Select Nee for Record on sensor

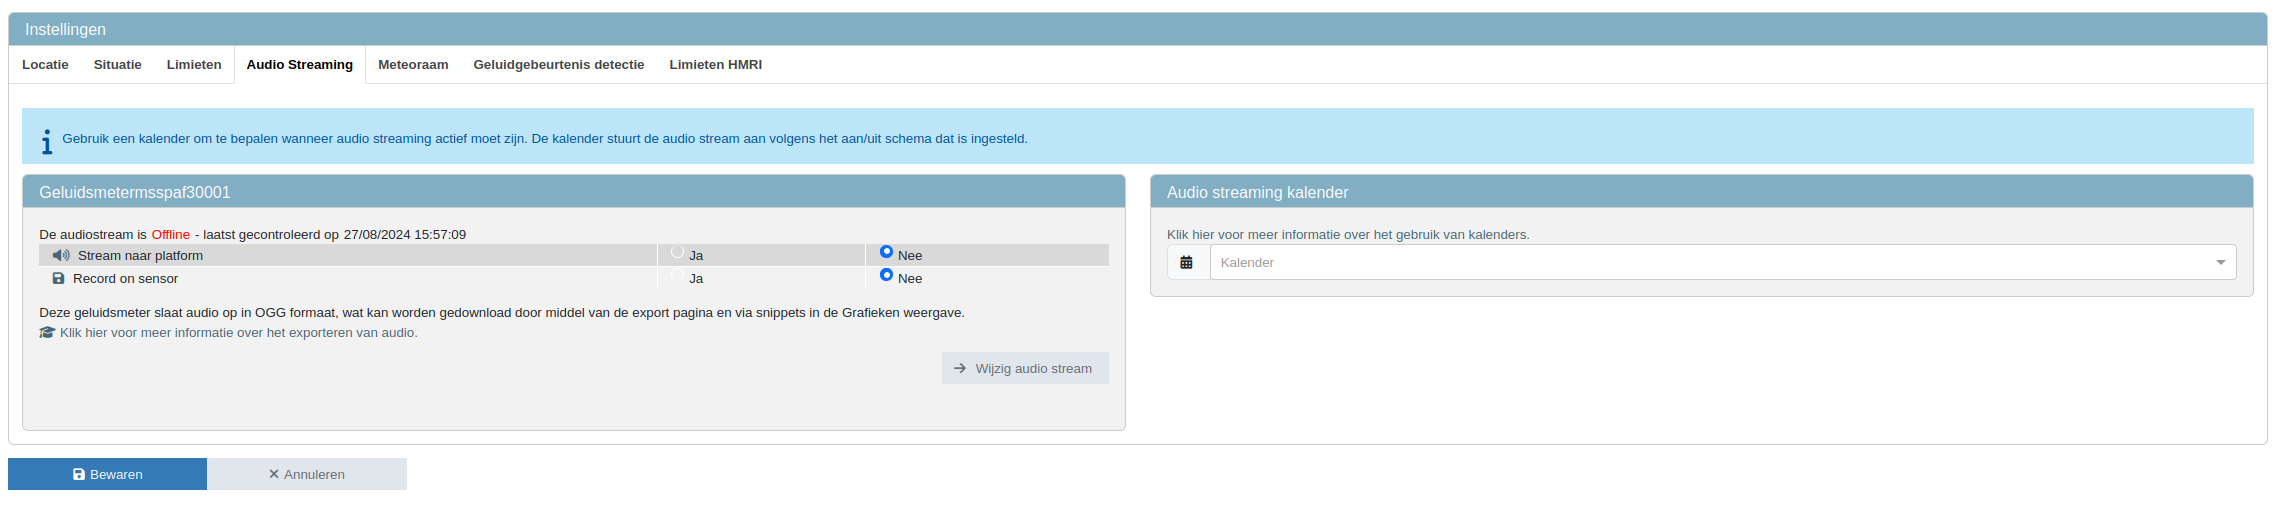click(886, 275)
